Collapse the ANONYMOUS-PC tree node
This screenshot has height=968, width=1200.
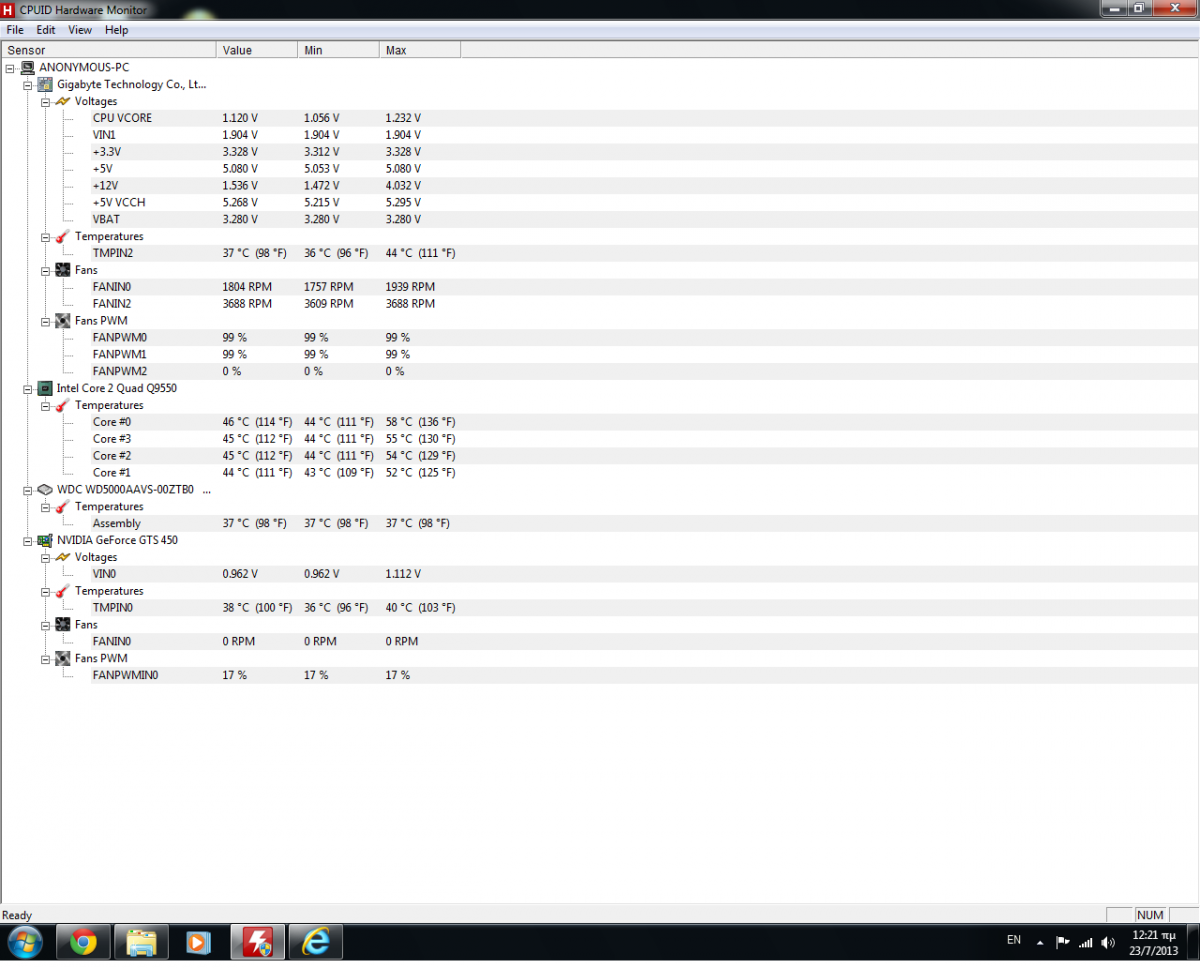point(9,68)
